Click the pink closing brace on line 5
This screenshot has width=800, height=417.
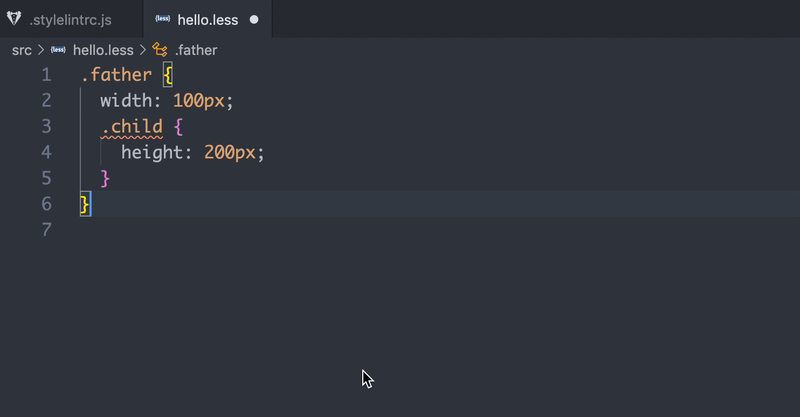click(x=105, y=179)
